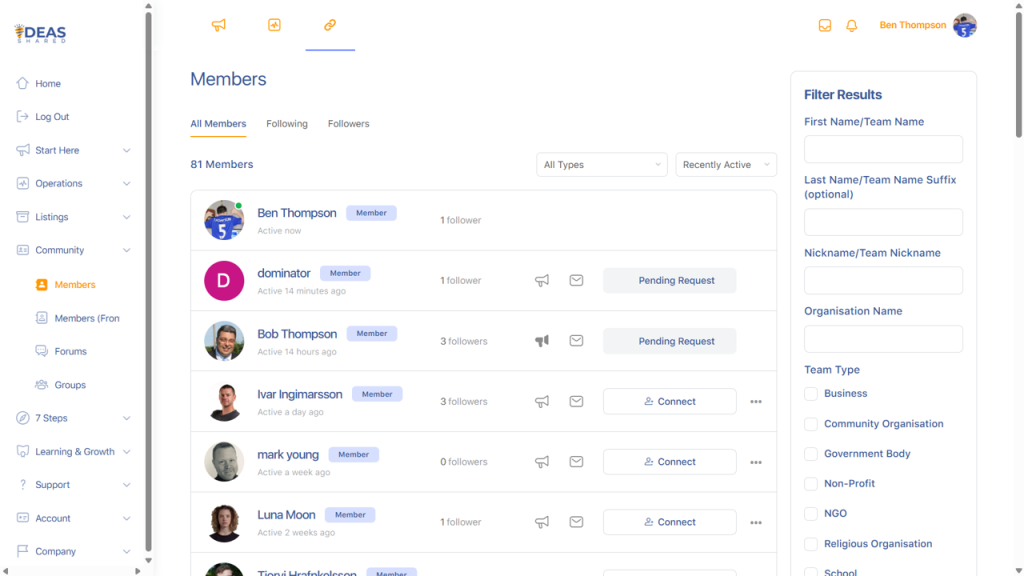Click the page vertical scrollbar thumb
The image size is (1024, 576).
click(x=1019, y=75)
